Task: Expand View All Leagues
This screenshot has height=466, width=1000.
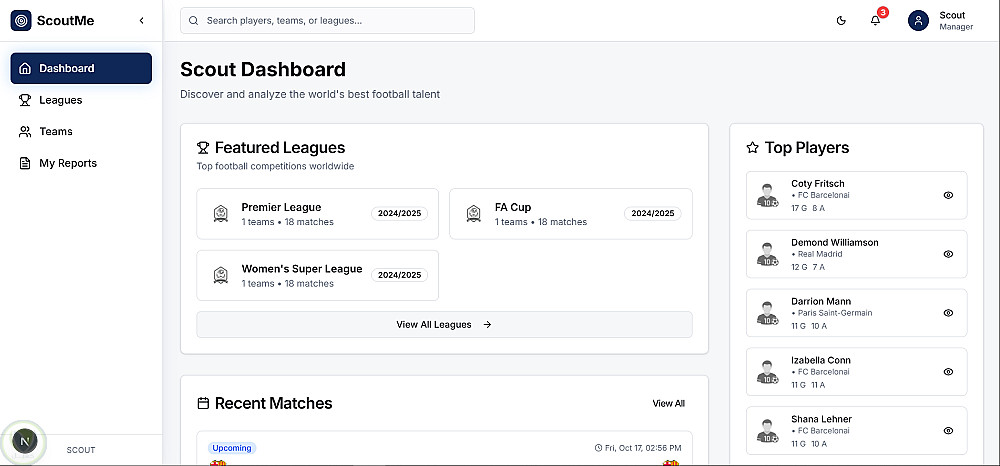Action: 443,324
